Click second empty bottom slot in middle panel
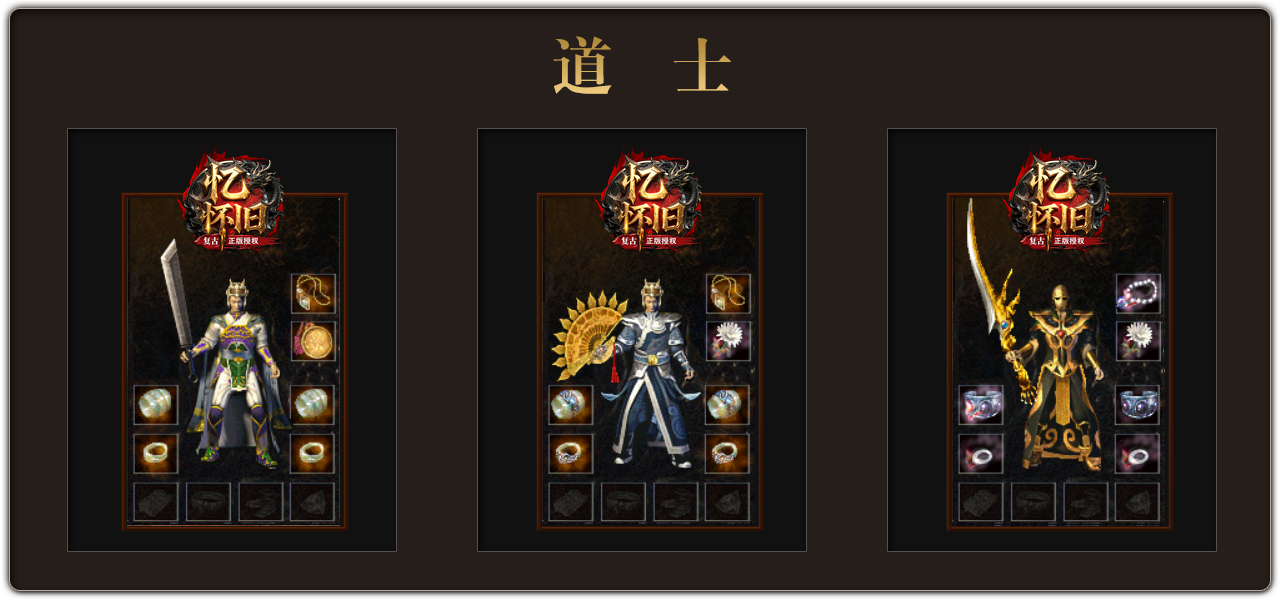The height and width of the screenshot is (600, 1280). point(623,502)
